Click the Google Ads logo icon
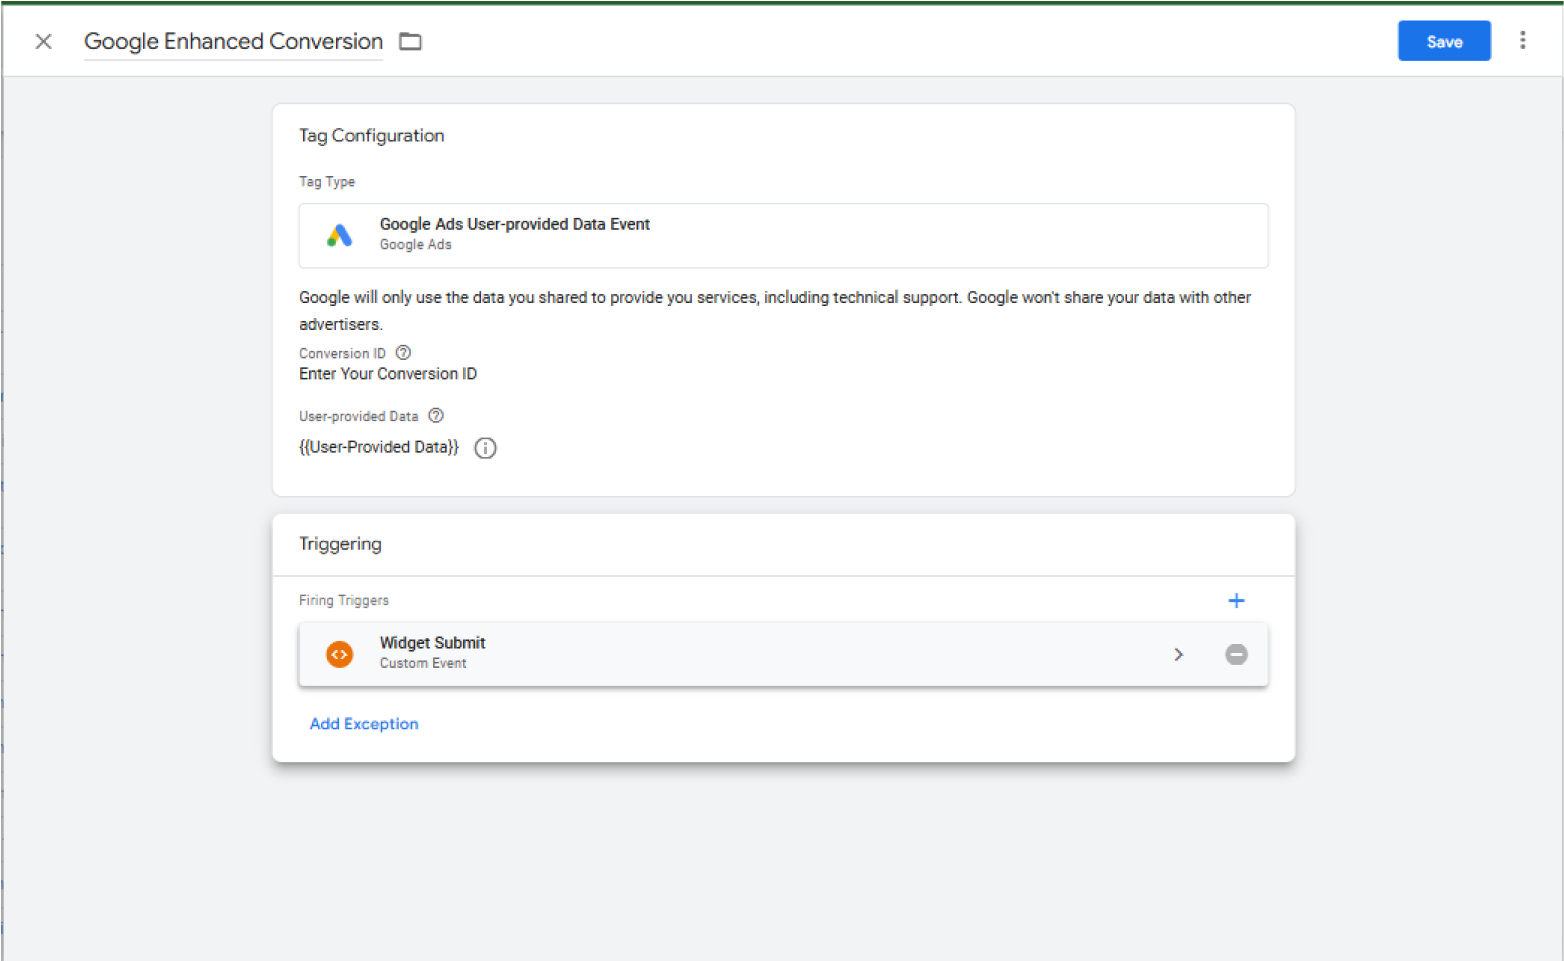This screenshot has width=1564, height=961. [339, 235]
